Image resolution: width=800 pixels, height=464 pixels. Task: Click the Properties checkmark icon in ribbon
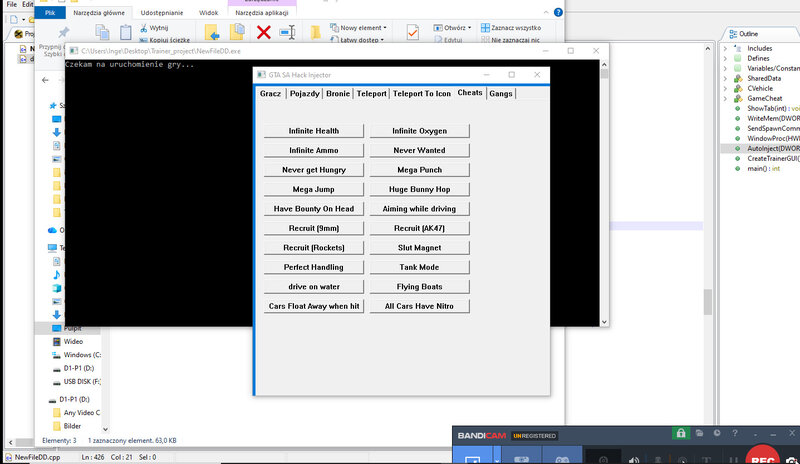coord(413,33)
